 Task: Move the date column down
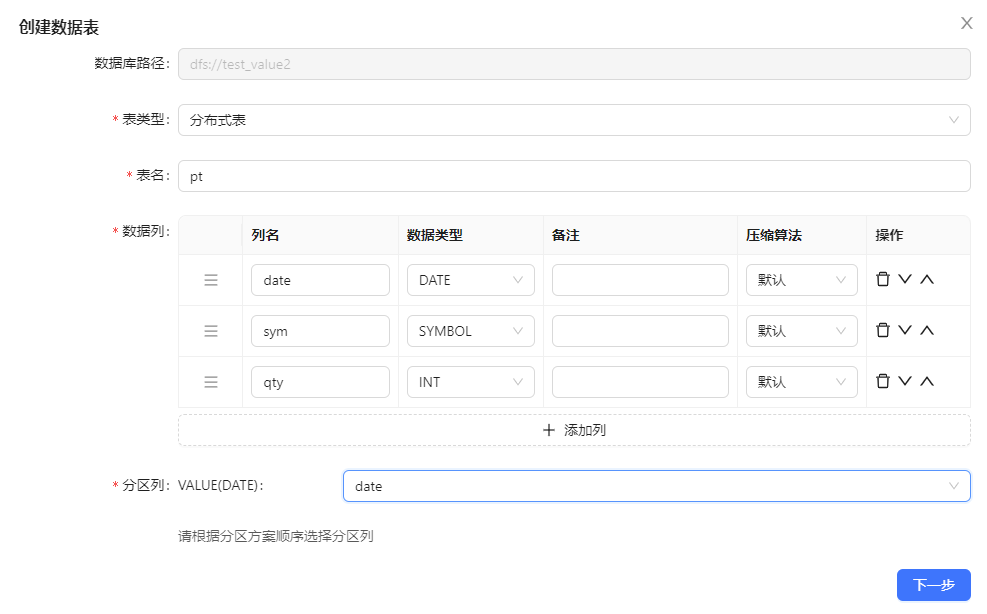tap(905, 280)
